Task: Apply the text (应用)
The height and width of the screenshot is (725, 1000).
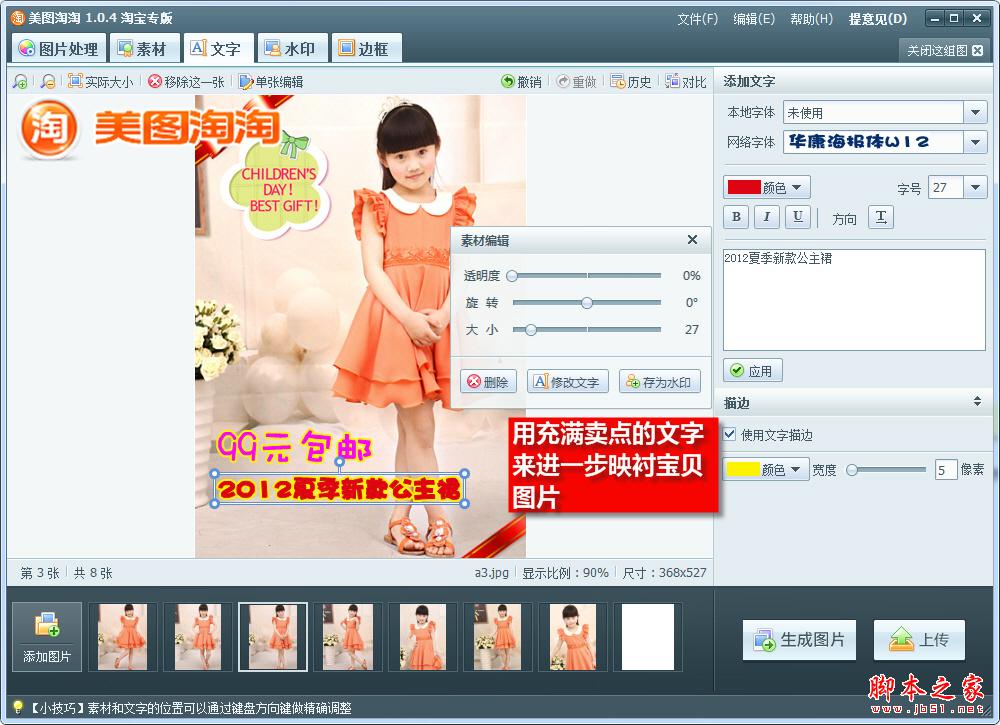Action: (753, 370)
